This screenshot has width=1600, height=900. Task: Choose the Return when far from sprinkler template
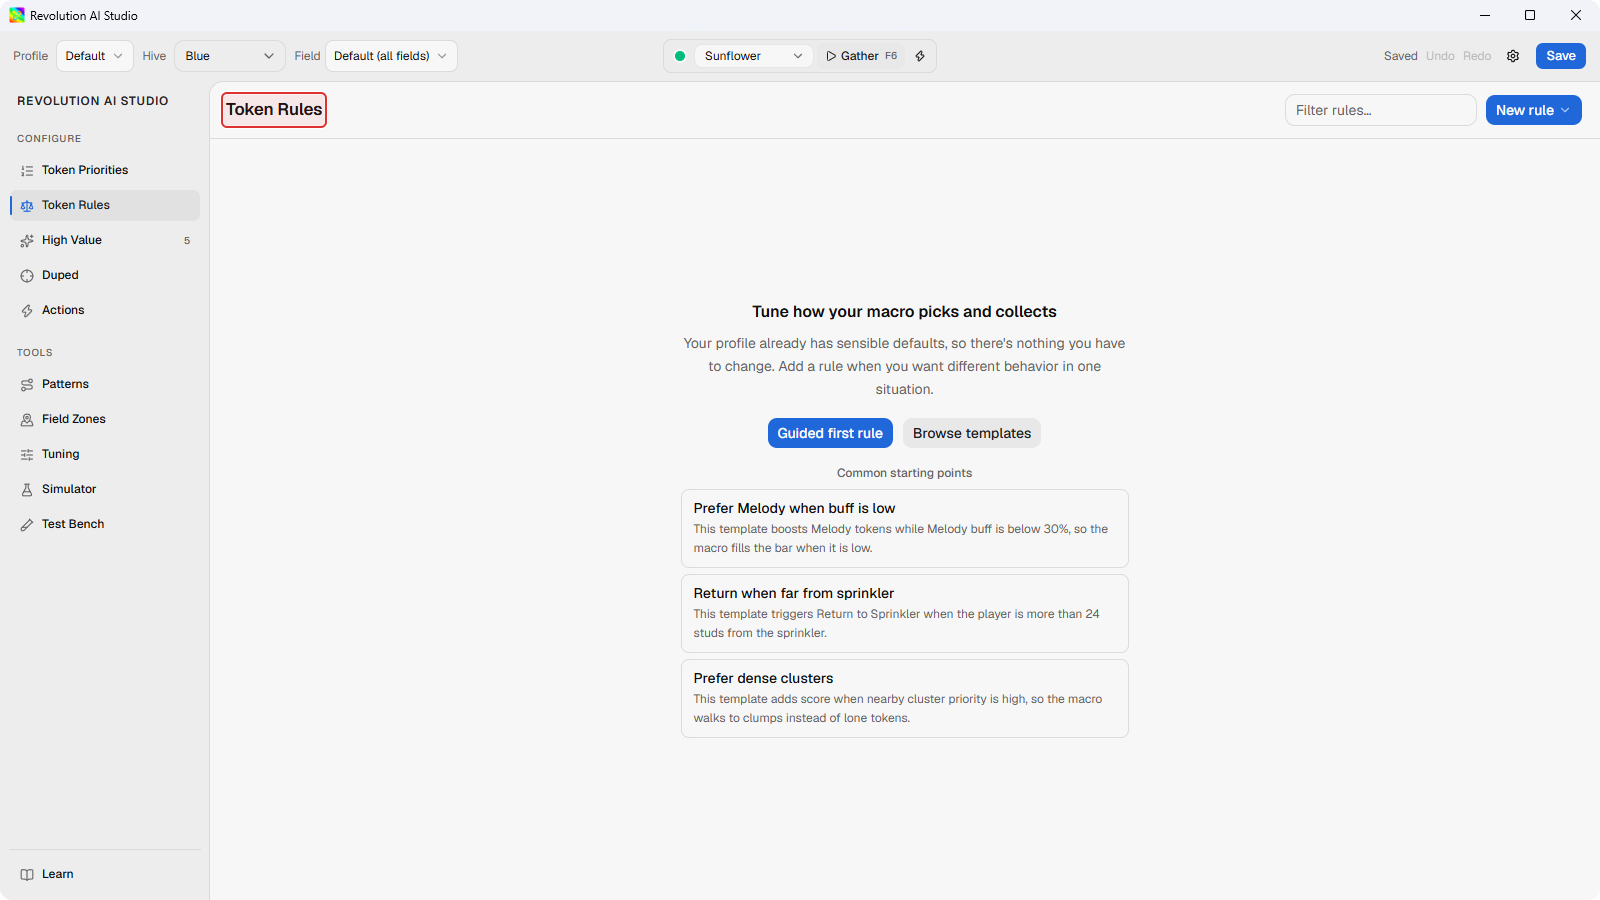[905, 613]
